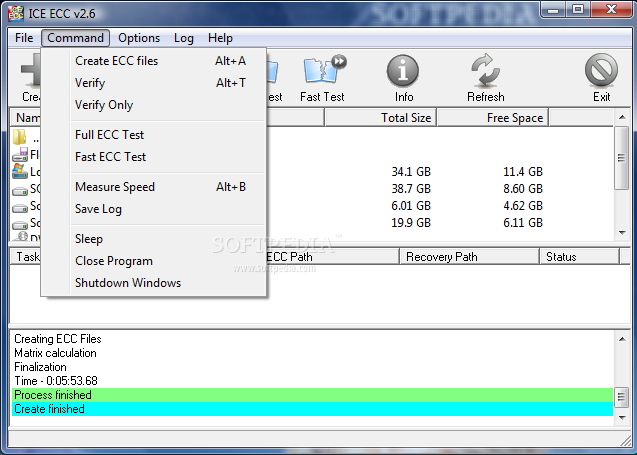The width and height of the screenshot is (637, 455).
Task: Open the File menu
Action: coord(24,38)
